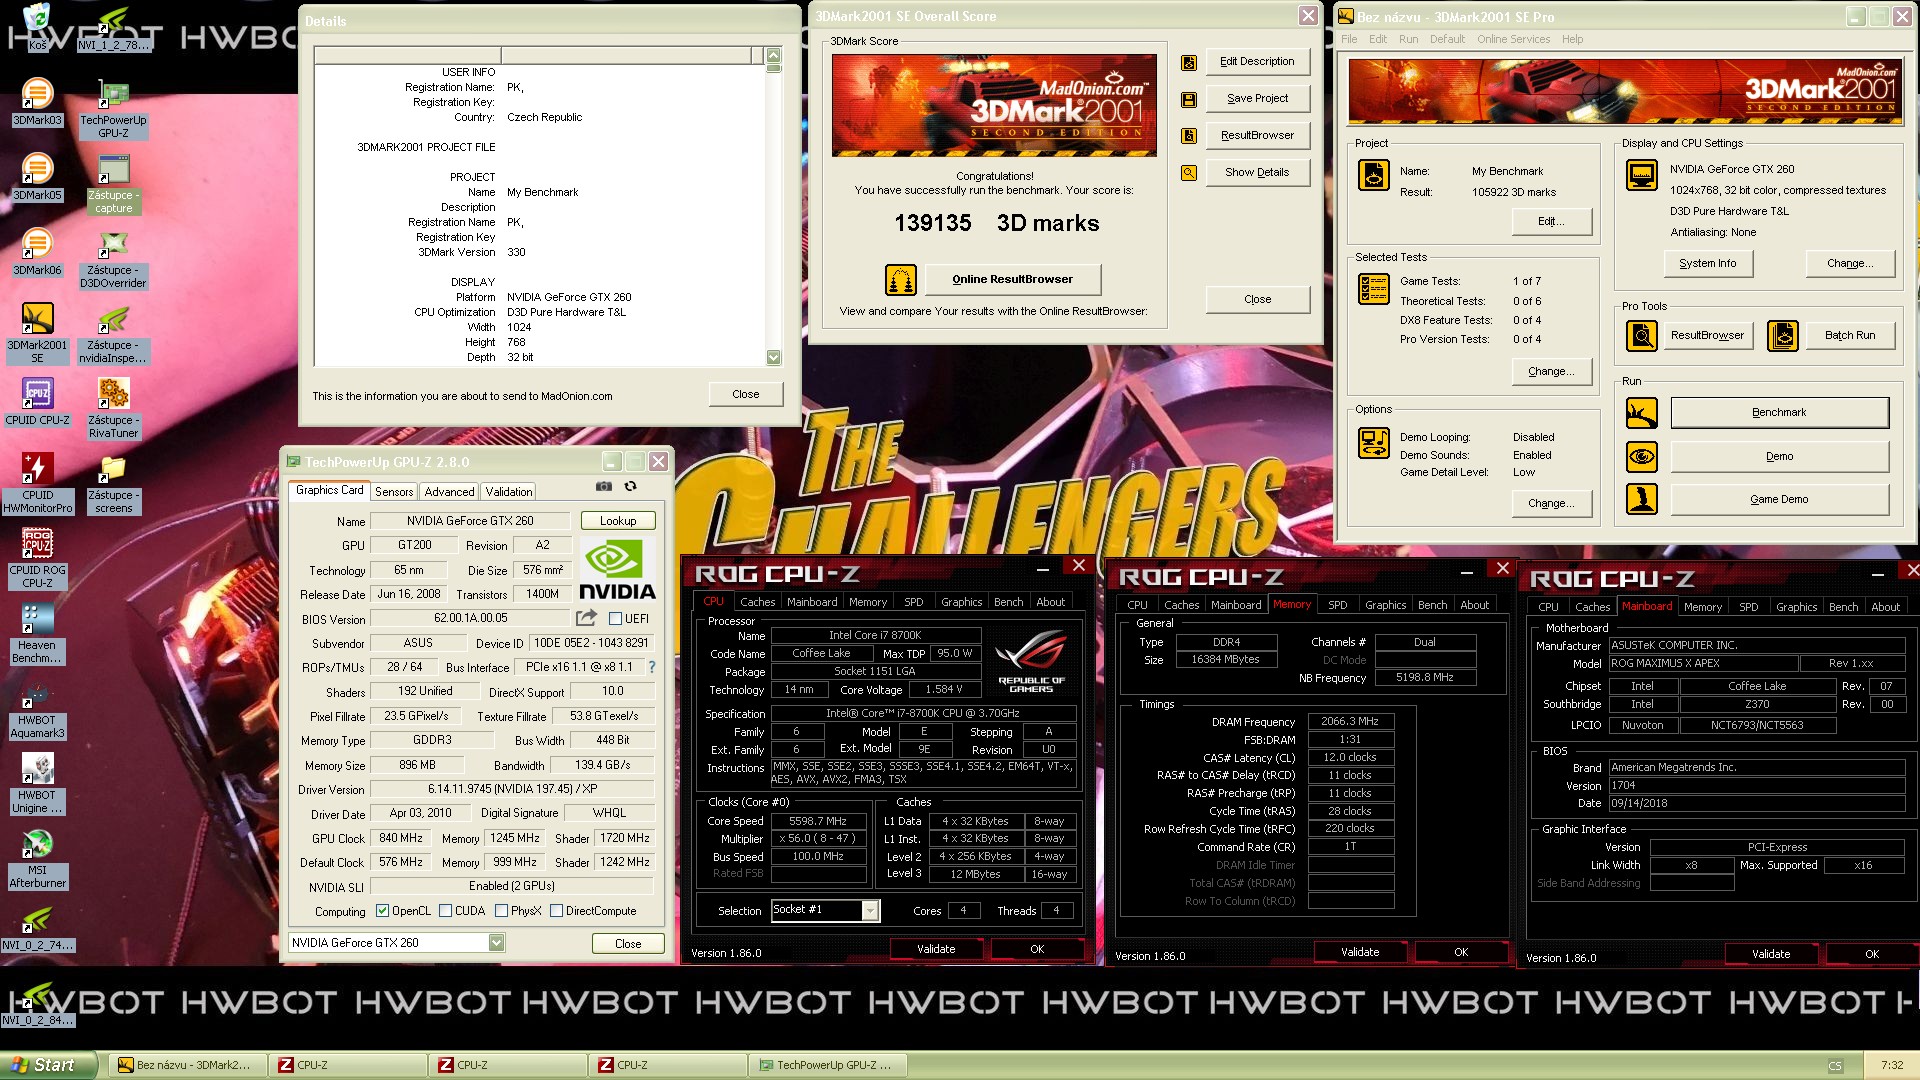Click the Start button
The width and height of the screenshot is (1920, 1080).
click(49, 1065)
